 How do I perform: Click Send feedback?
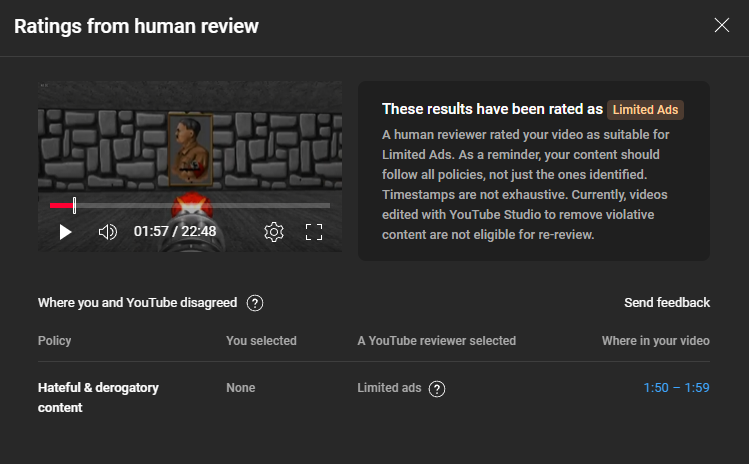[667, 302]
